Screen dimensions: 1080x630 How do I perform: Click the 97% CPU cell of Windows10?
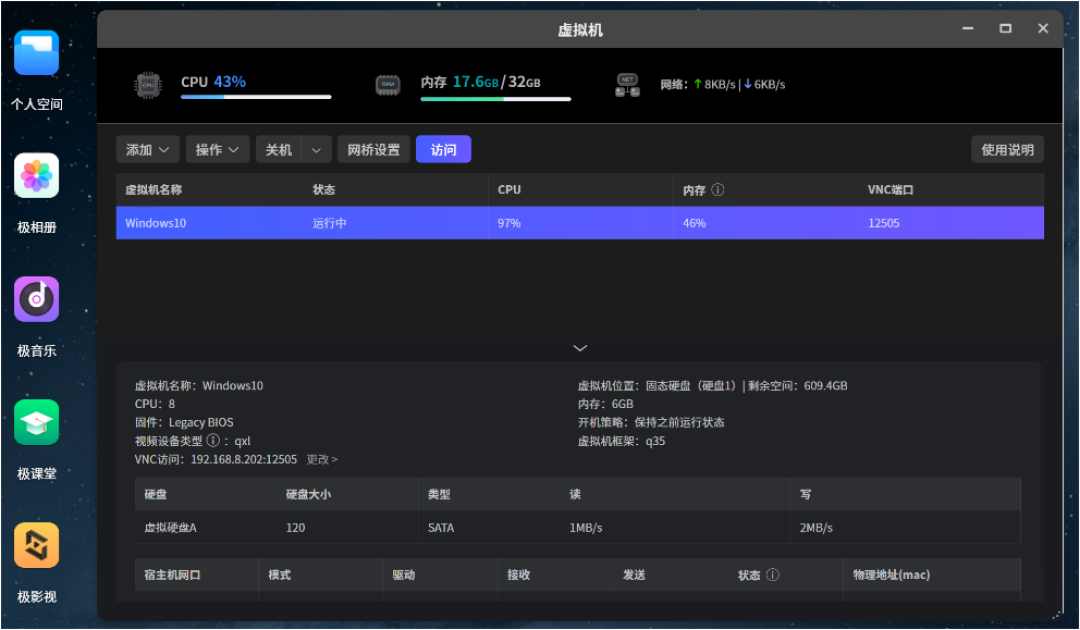tap(509, 223)
